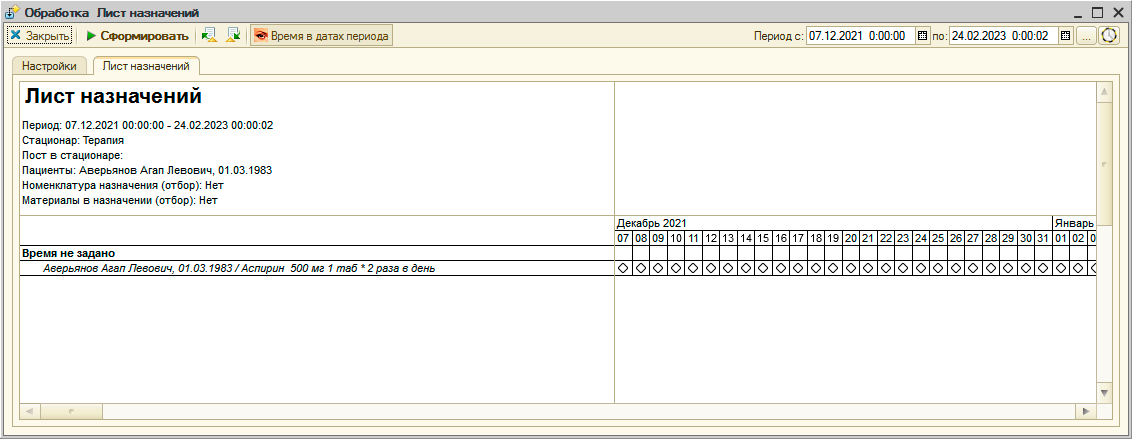The width and height of the screenshot is (1132, 439).
Task: Open calendar picker for the period start date
Action: (x=922, y=36)
